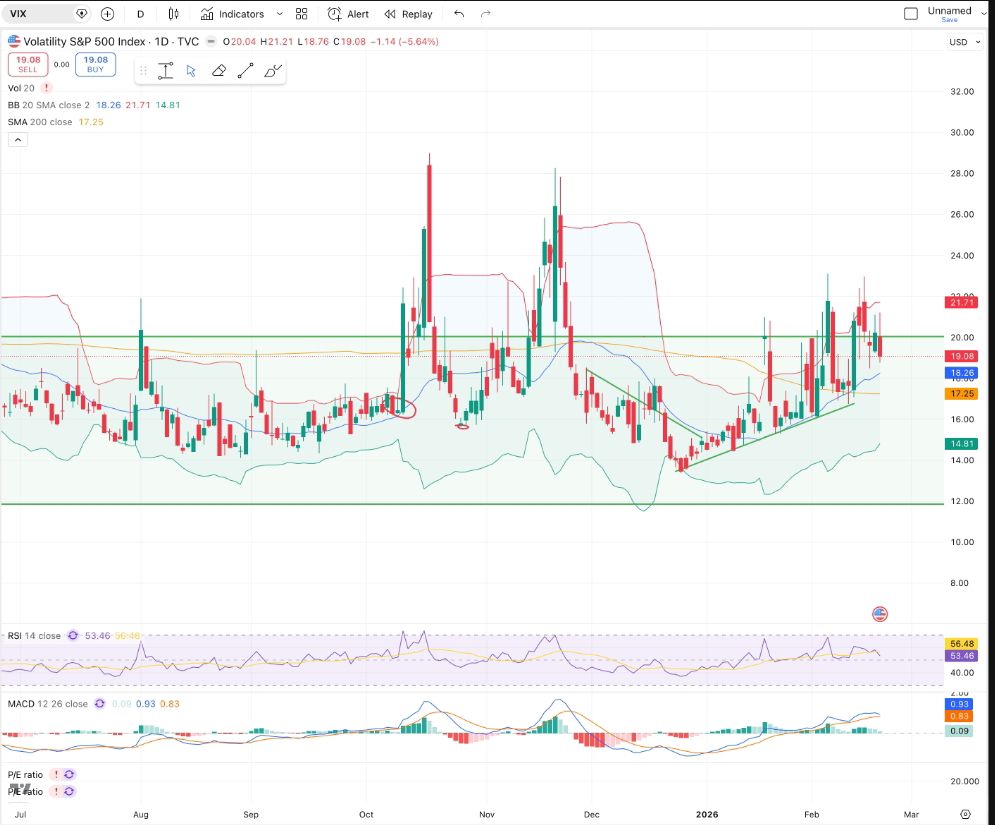
Task: Open the Indicators menu
Action: coord(232,14)
